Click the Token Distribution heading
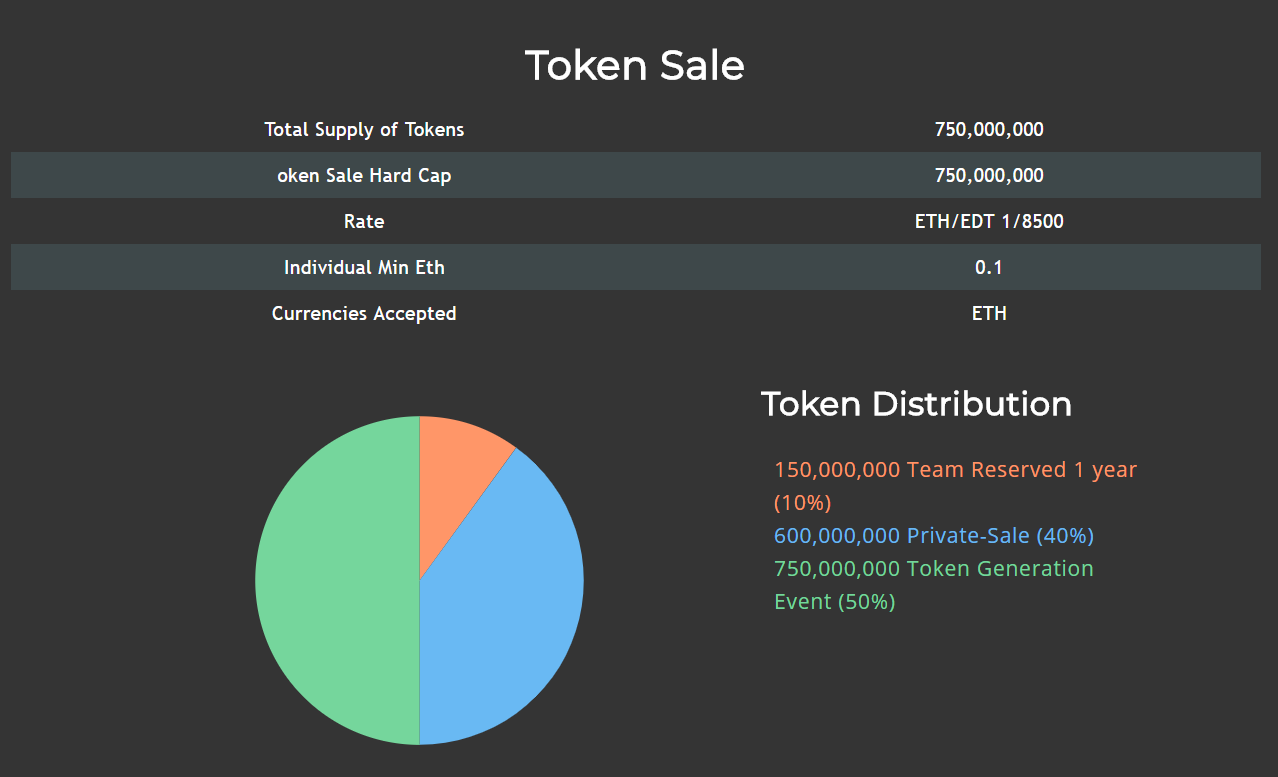Screen dimensions: 1278x777 (916, 404)
